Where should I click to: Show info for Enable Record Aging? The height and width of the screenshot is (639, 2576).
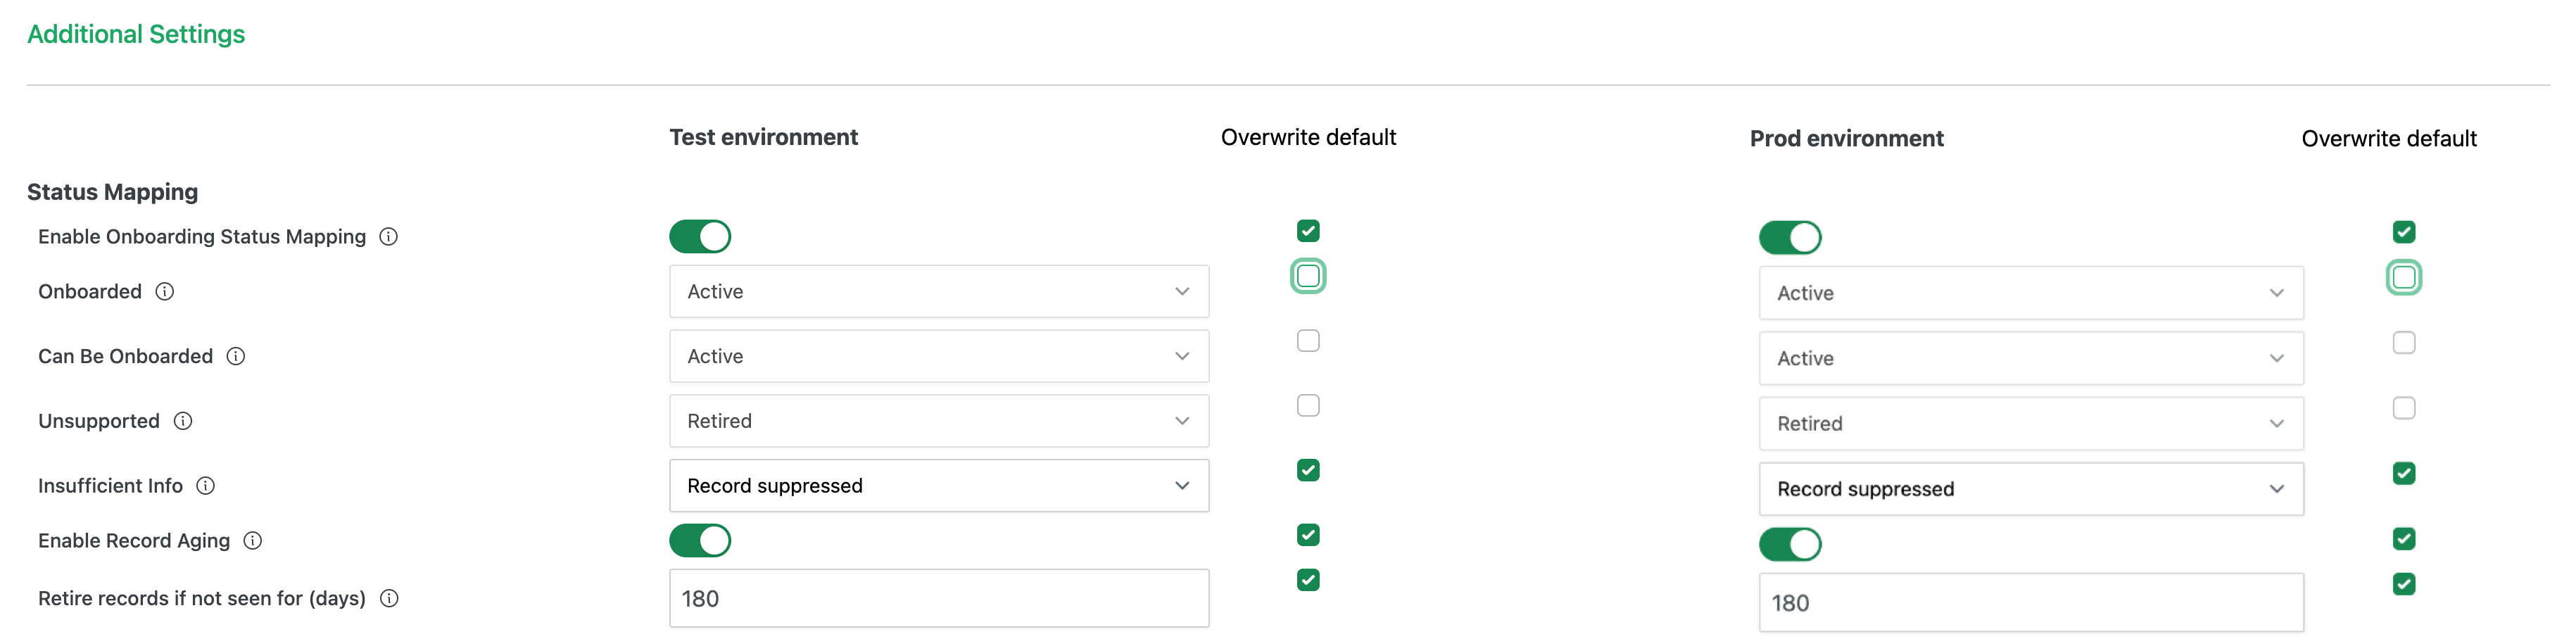(x=253, y=541)
